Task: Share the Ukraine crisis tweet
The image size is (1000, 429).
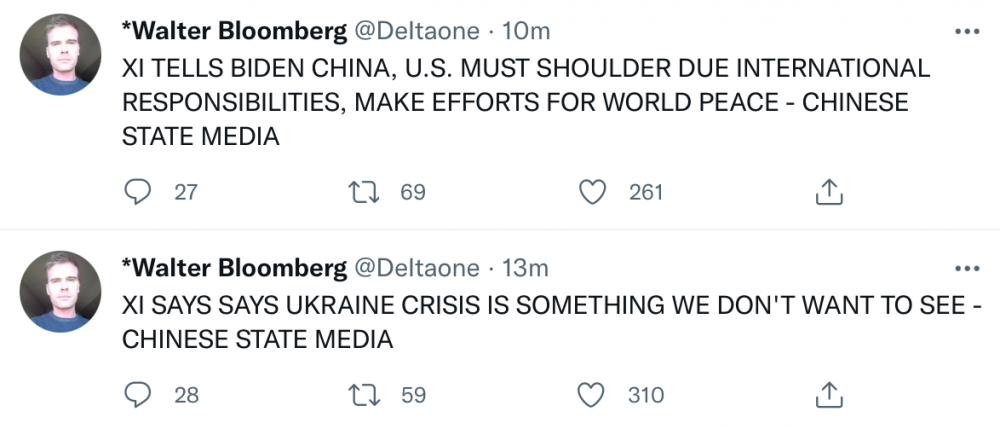Action: [x=830, y=395]
